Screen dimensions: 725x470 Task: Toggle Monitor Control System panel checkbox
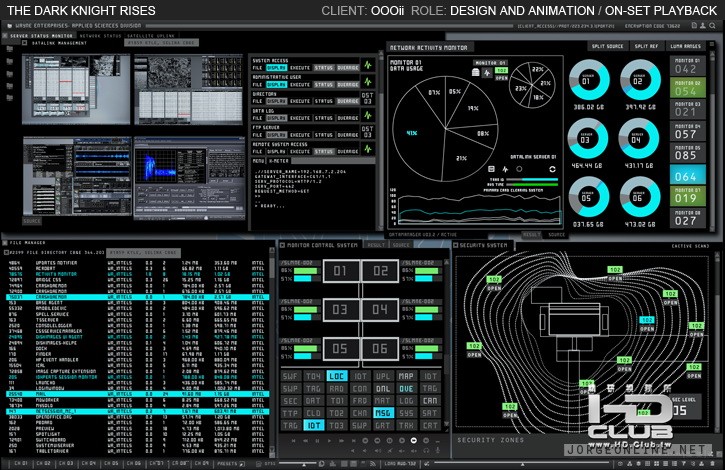click(x=283, y=245)
